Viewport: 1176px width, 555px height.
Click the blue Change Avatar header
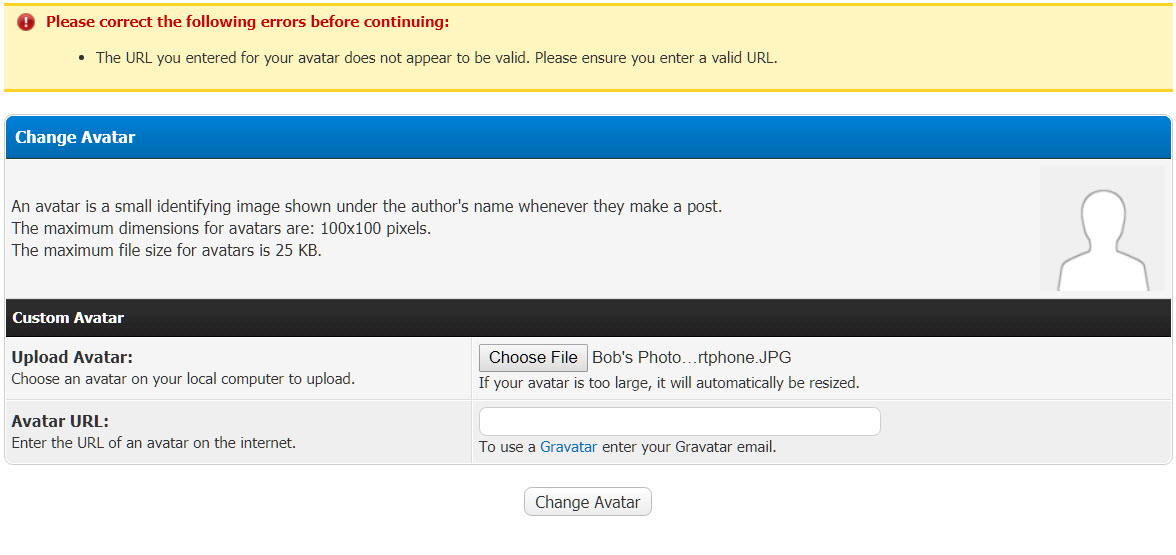[75, 138]
